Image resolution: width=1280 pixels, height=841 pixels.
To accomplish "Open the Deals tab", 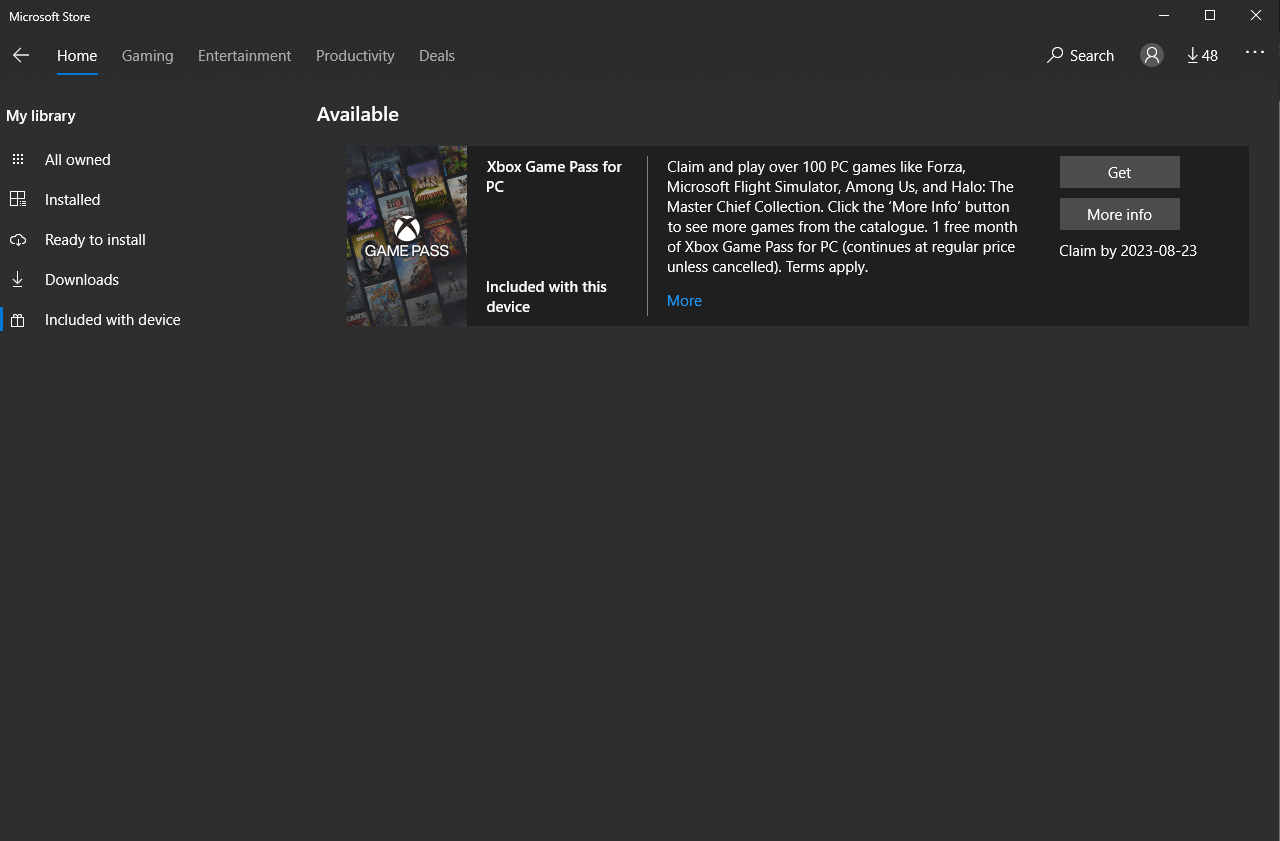I will 437,55.
